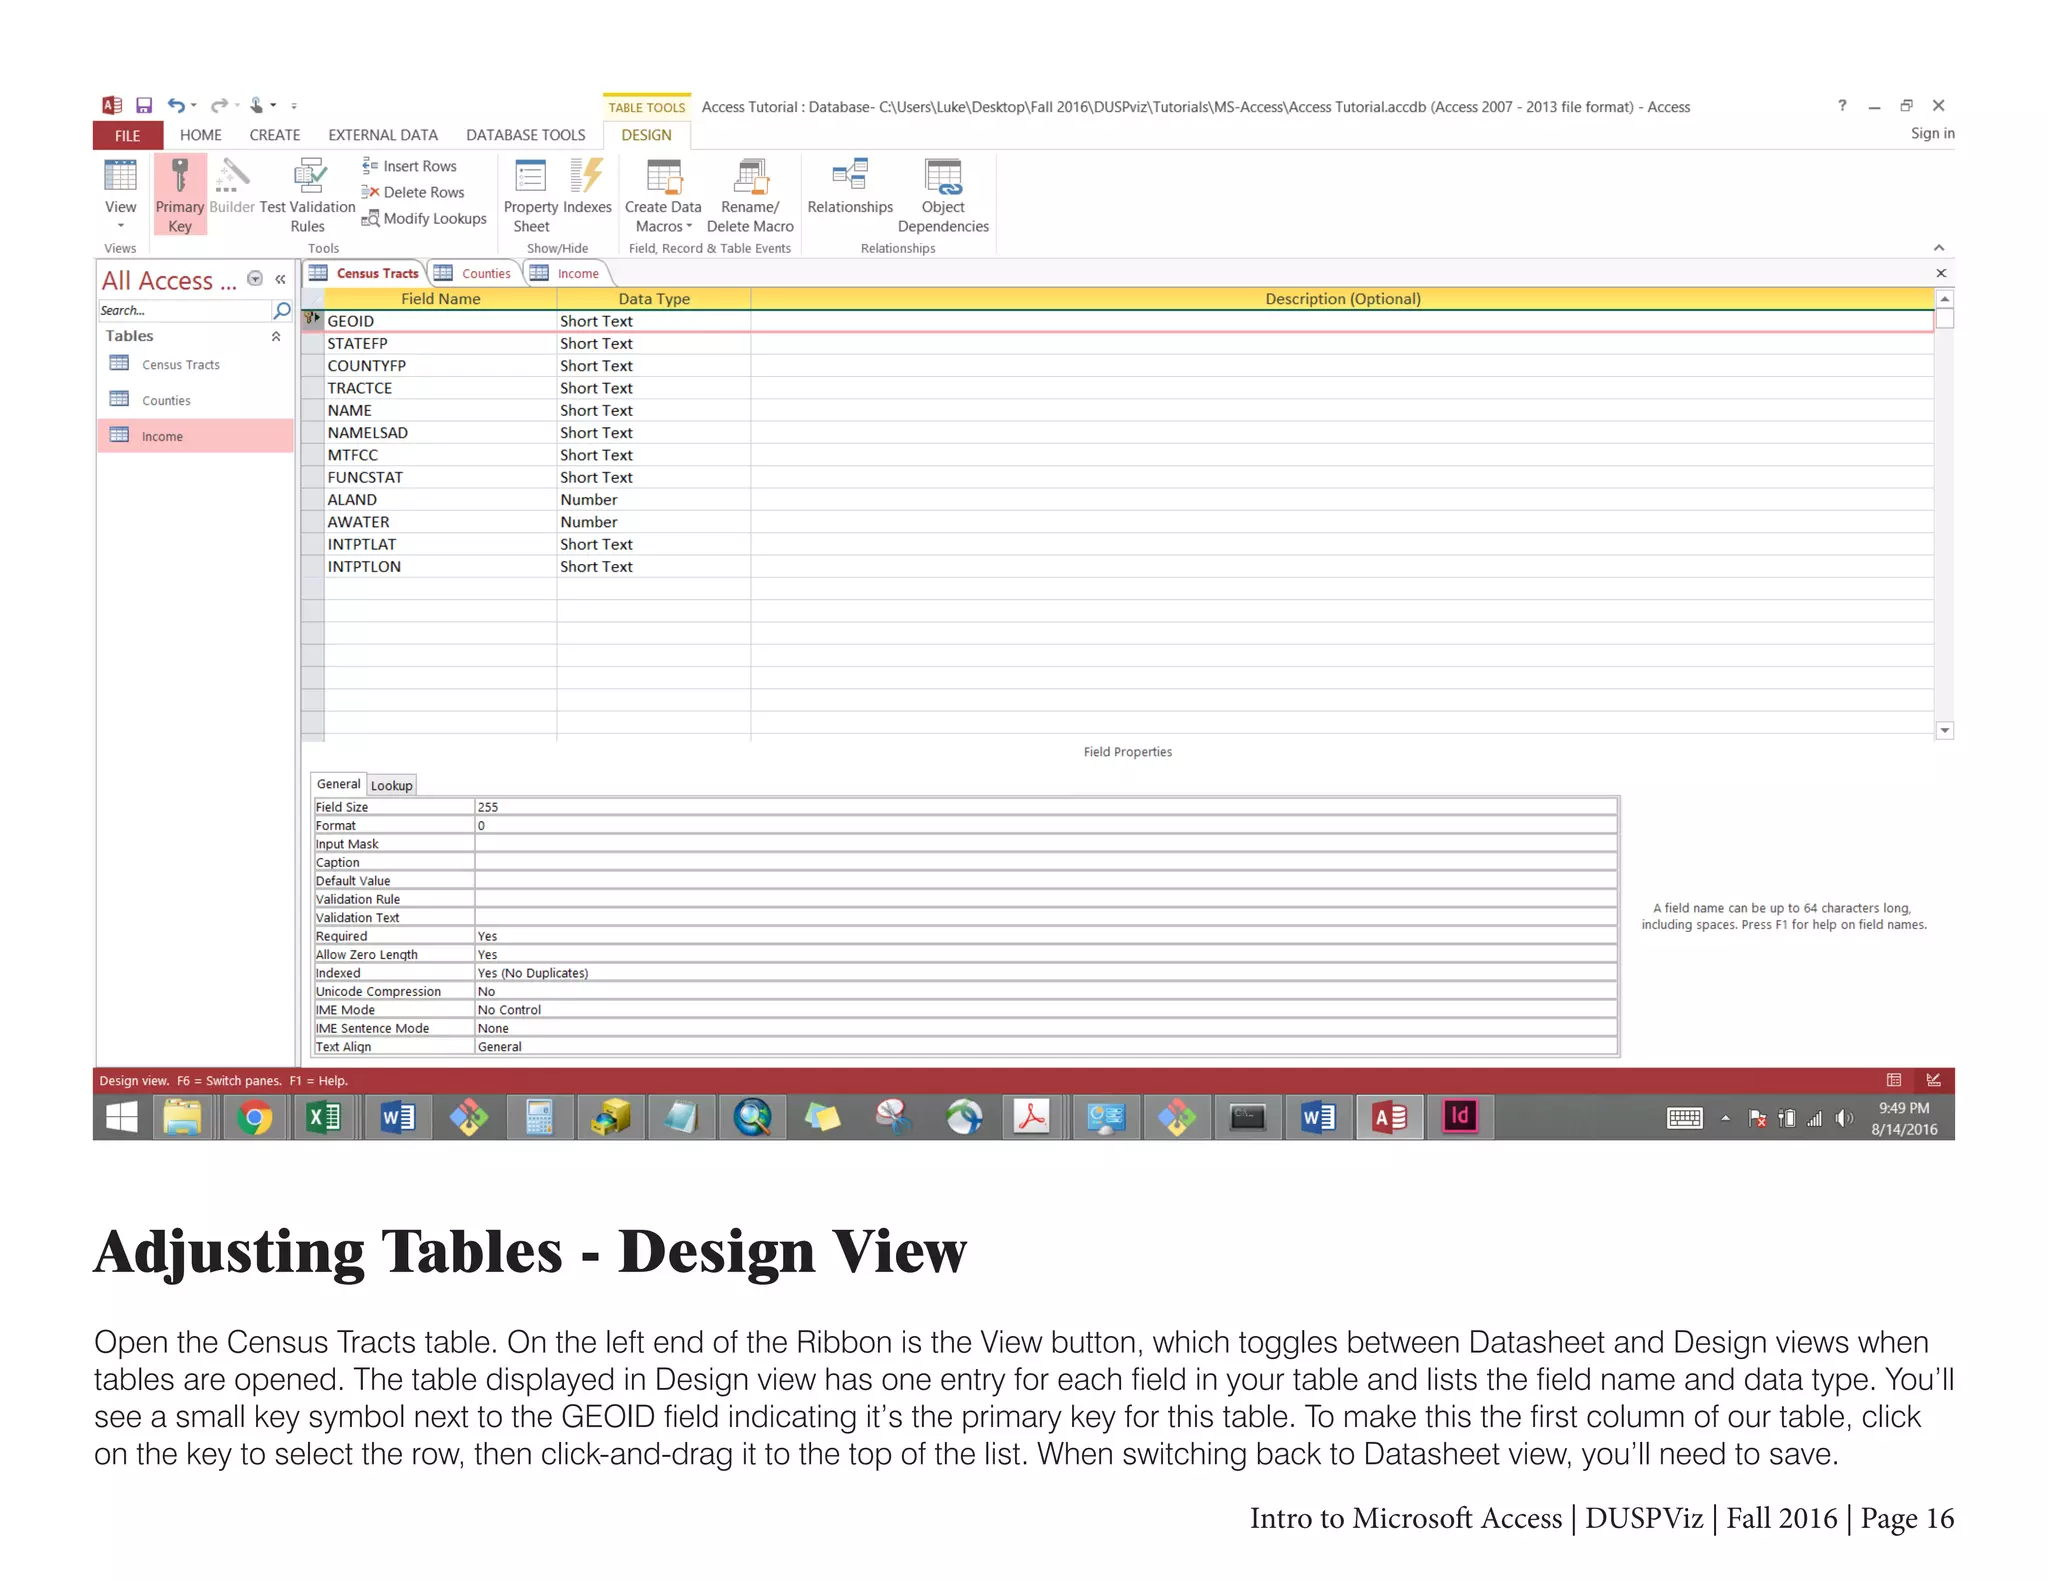Click the Builder tool

232,187
